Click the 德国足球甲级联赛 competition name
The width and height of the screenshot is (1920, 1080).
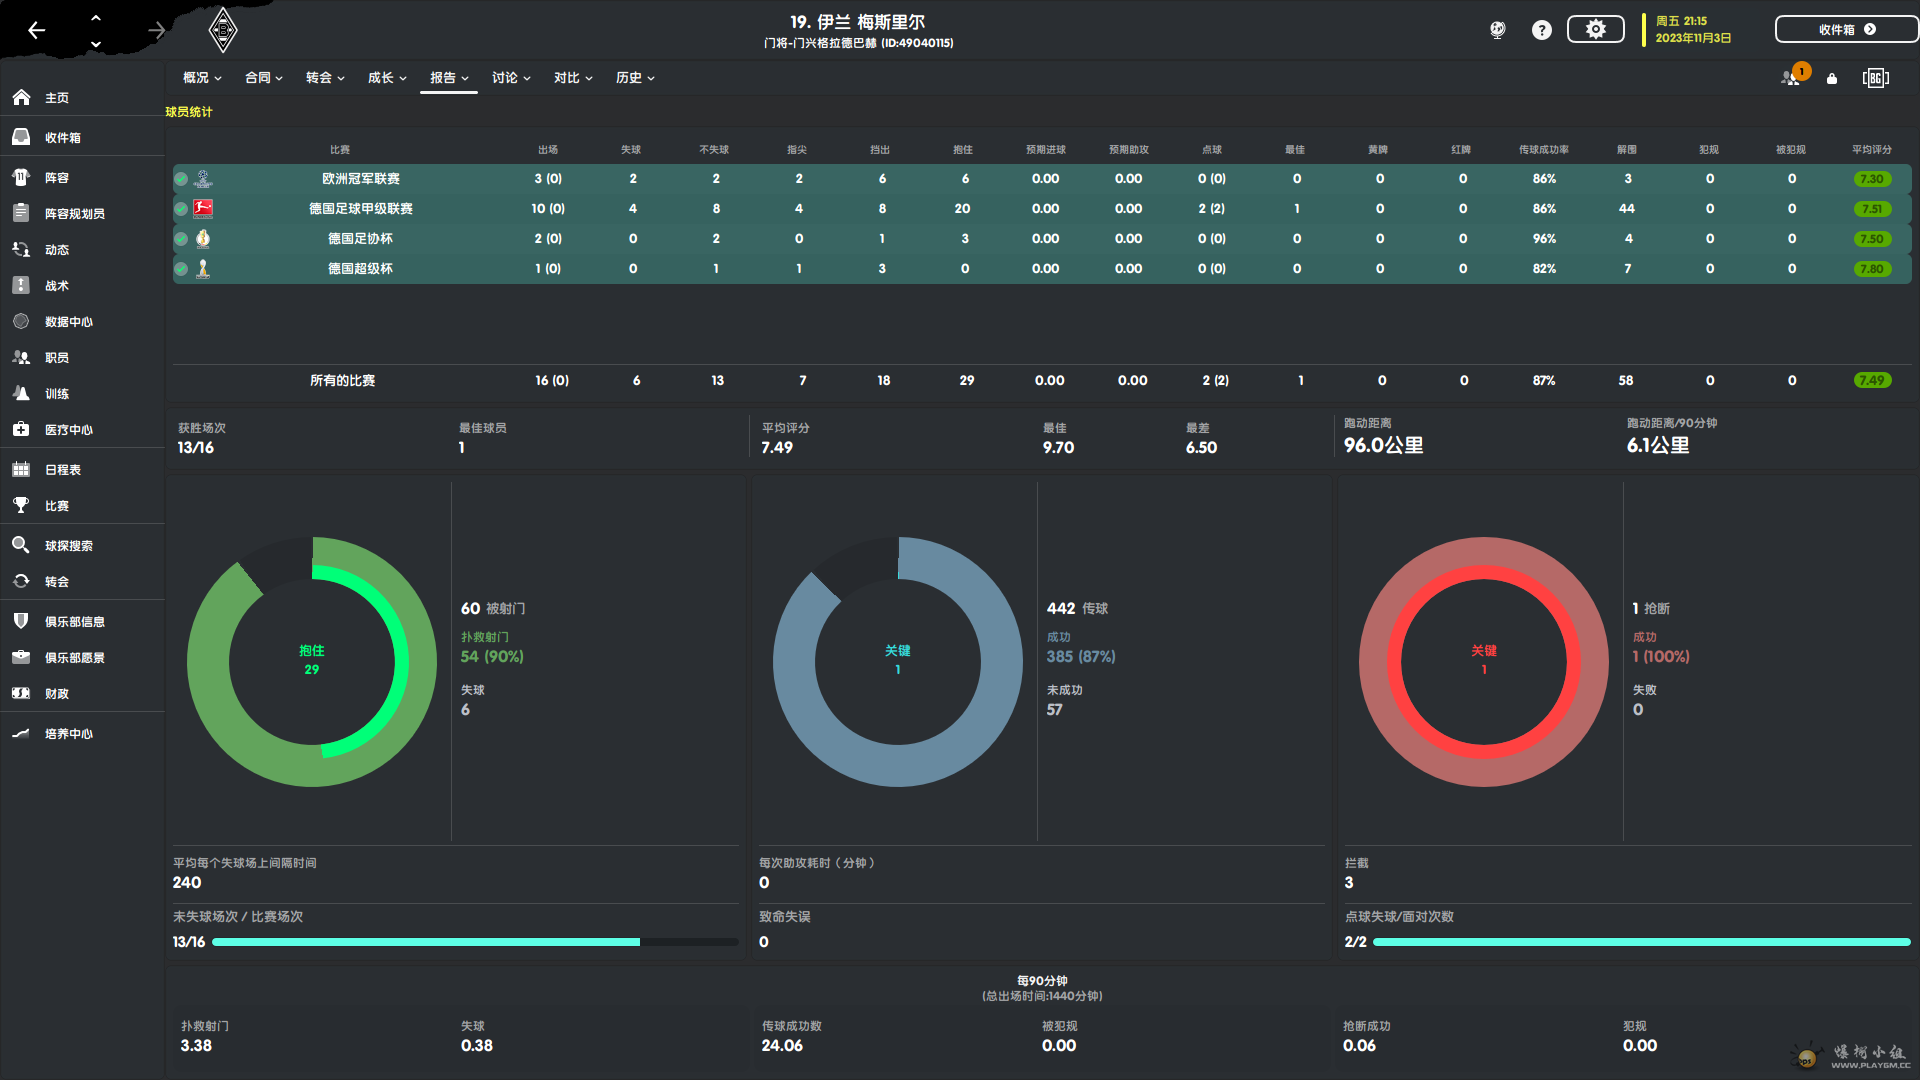(x=361, y=209)
